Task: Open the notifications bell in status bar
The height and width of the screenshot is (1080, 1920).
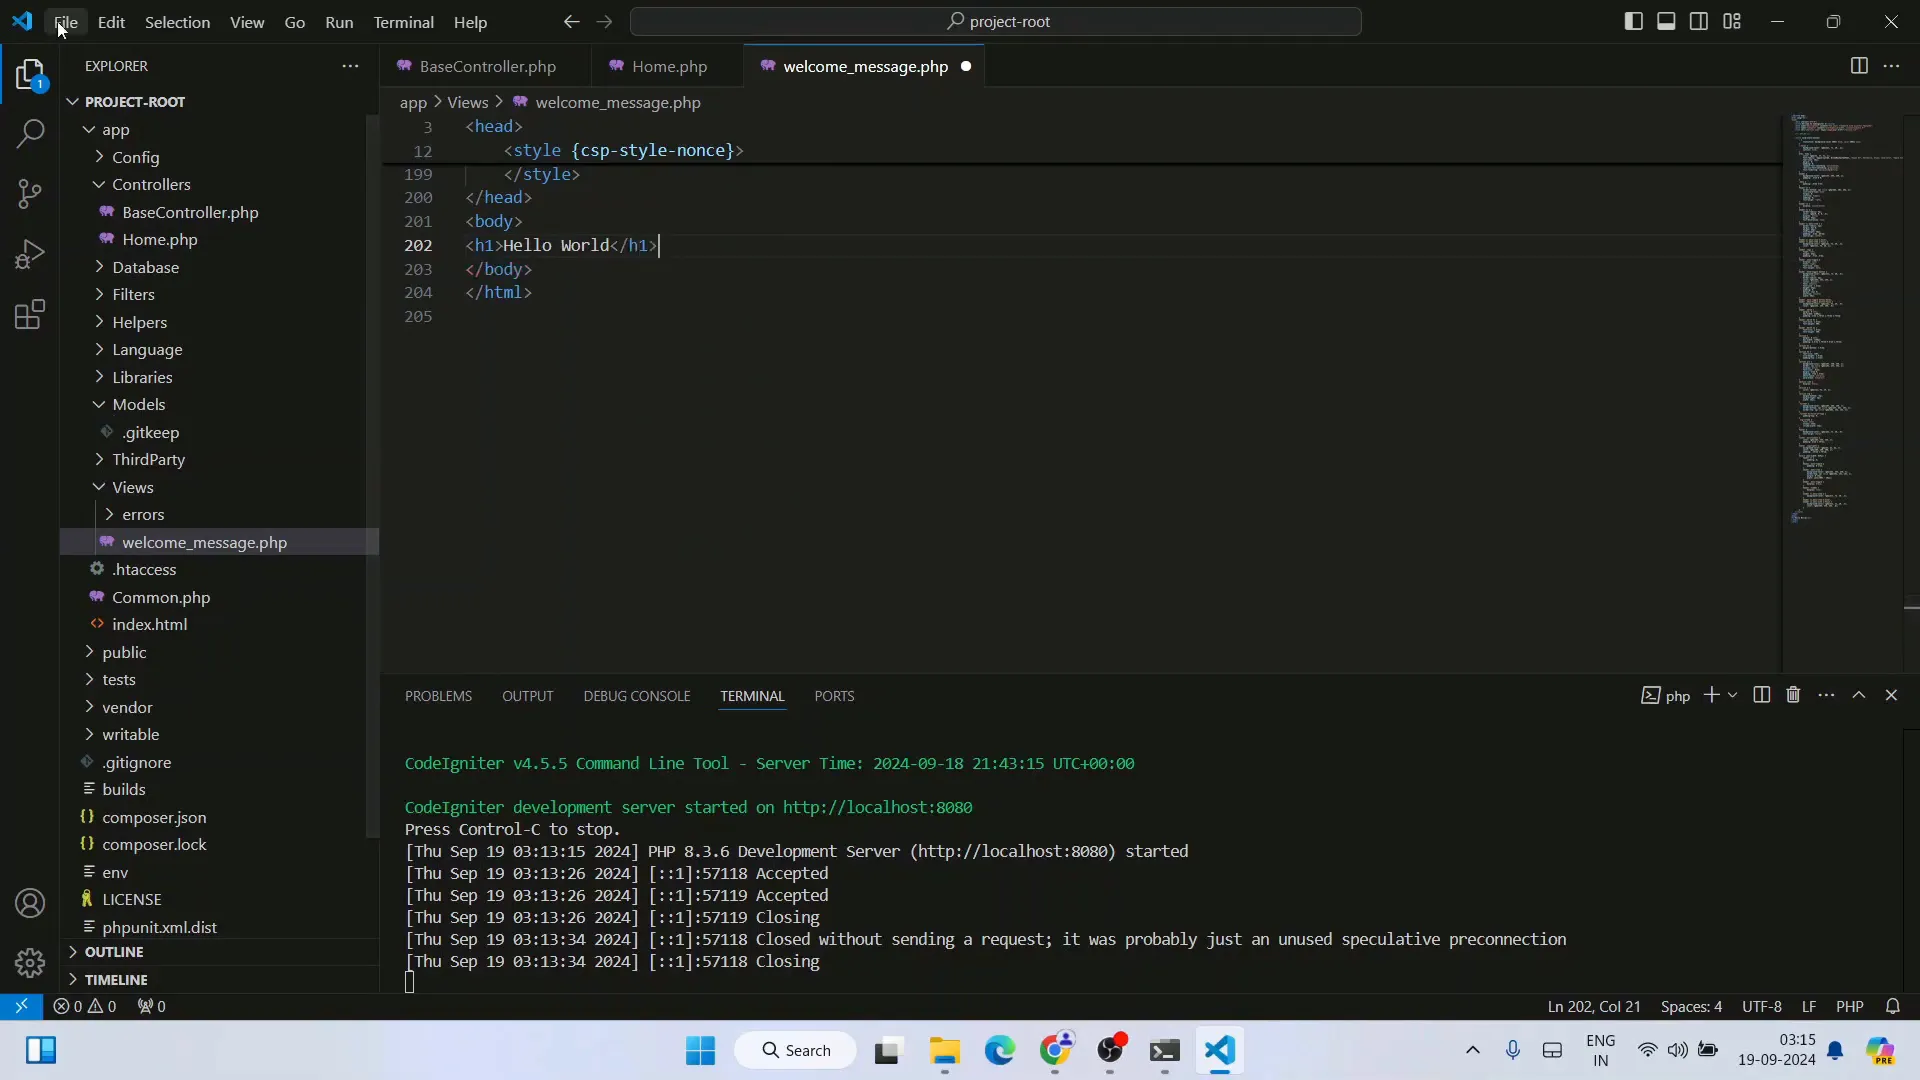Action: [x=1892, y=1006]
